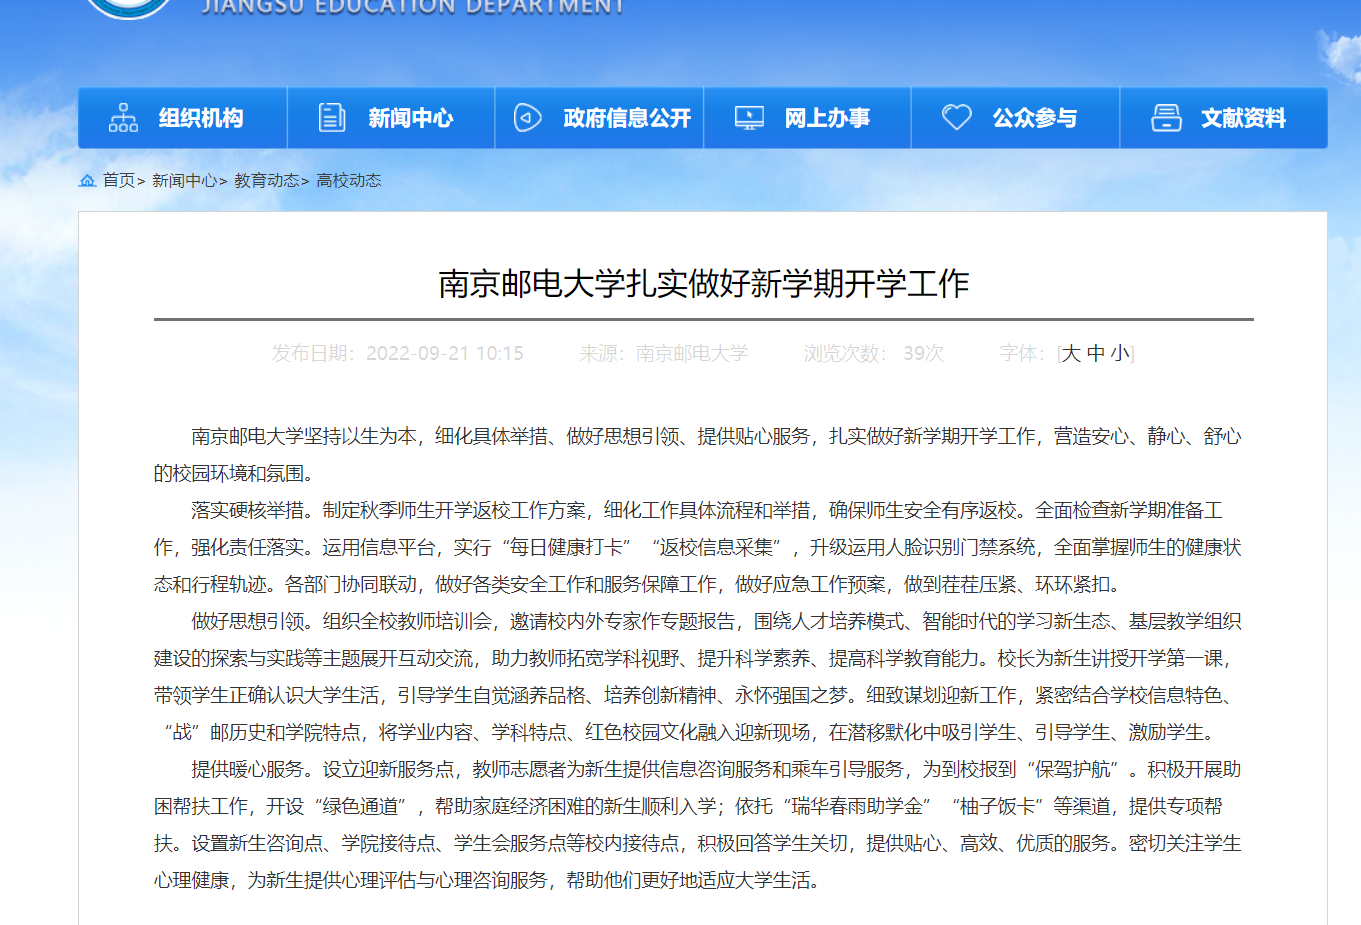This screenshot has height=925, width=1361.
Task: Go to 首页 via breadcrumb
Action: pyautogui.click(x=119, y=180)
